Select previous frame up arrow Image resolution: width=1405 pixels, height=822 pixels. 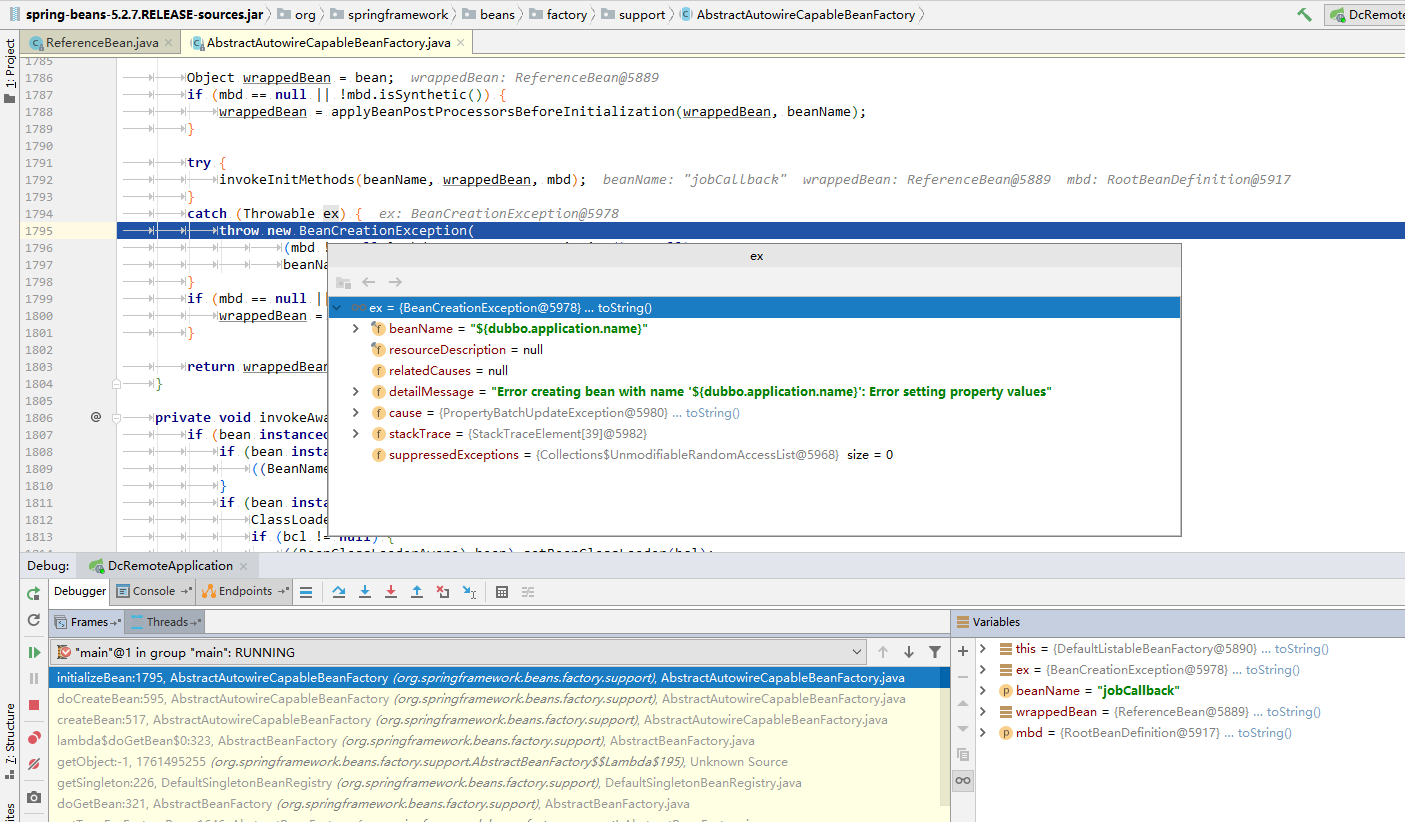pos(883,652)
